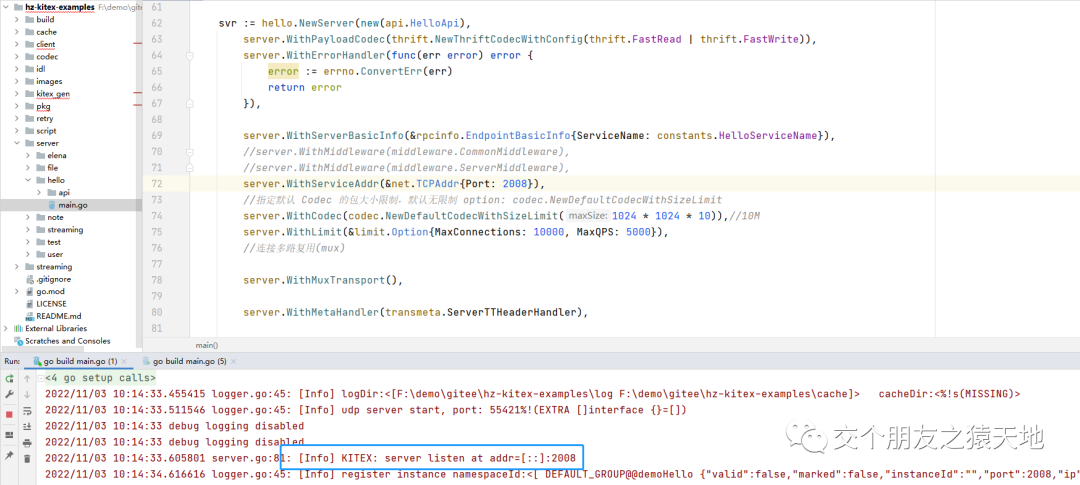Viewport: 1080px width, 485px height.
Task: Fold the code block at line 64
Action: 189,56
